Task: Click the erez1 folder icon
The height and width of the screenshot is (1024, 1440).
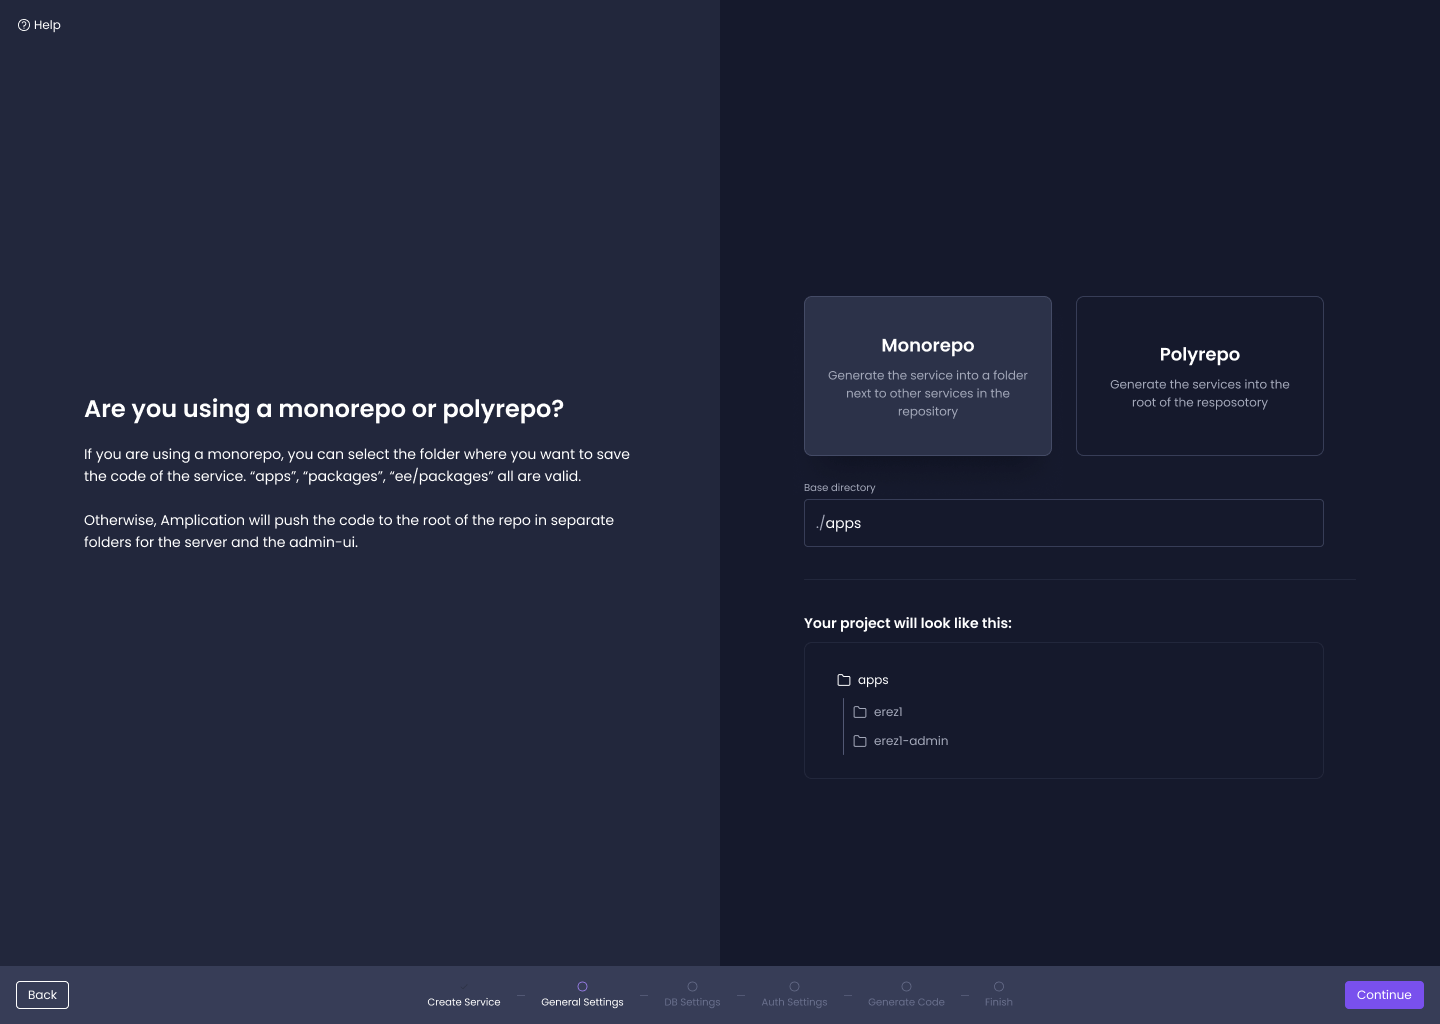Action: click(860, 712)
